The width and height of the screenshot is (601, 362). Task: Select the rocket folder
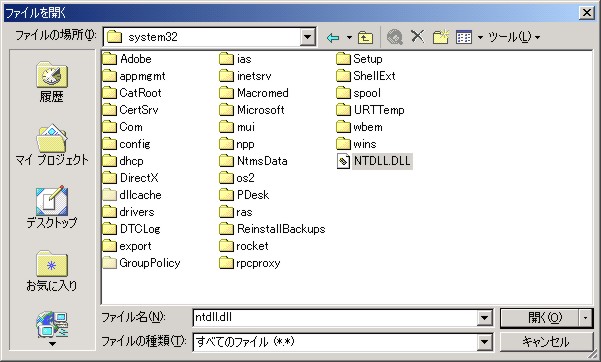pos(244,246)
